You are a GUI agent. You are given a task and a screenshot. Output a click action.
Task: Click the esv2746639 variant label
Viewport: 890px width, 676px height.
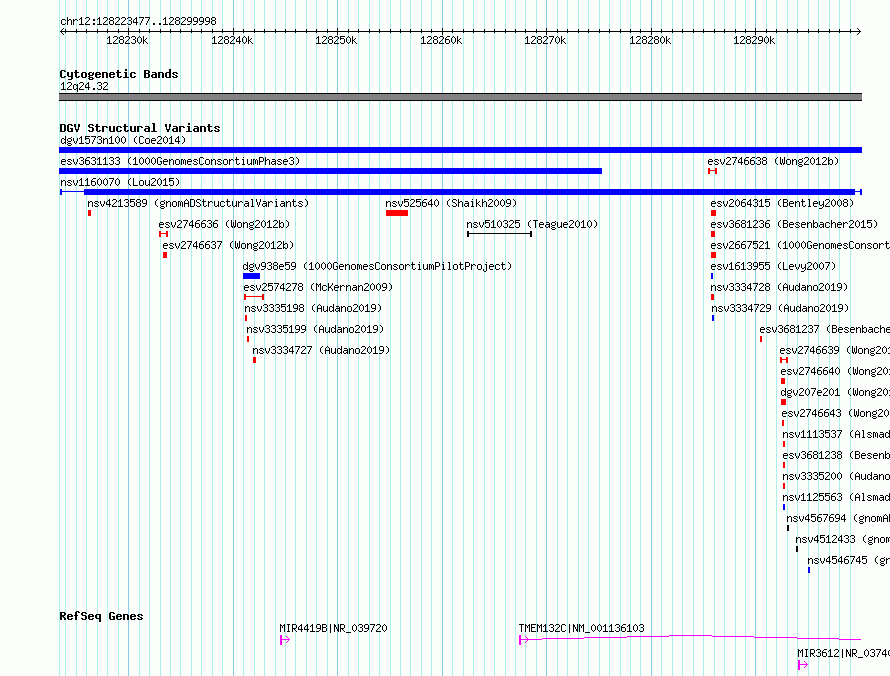click(x=834, y=350)
